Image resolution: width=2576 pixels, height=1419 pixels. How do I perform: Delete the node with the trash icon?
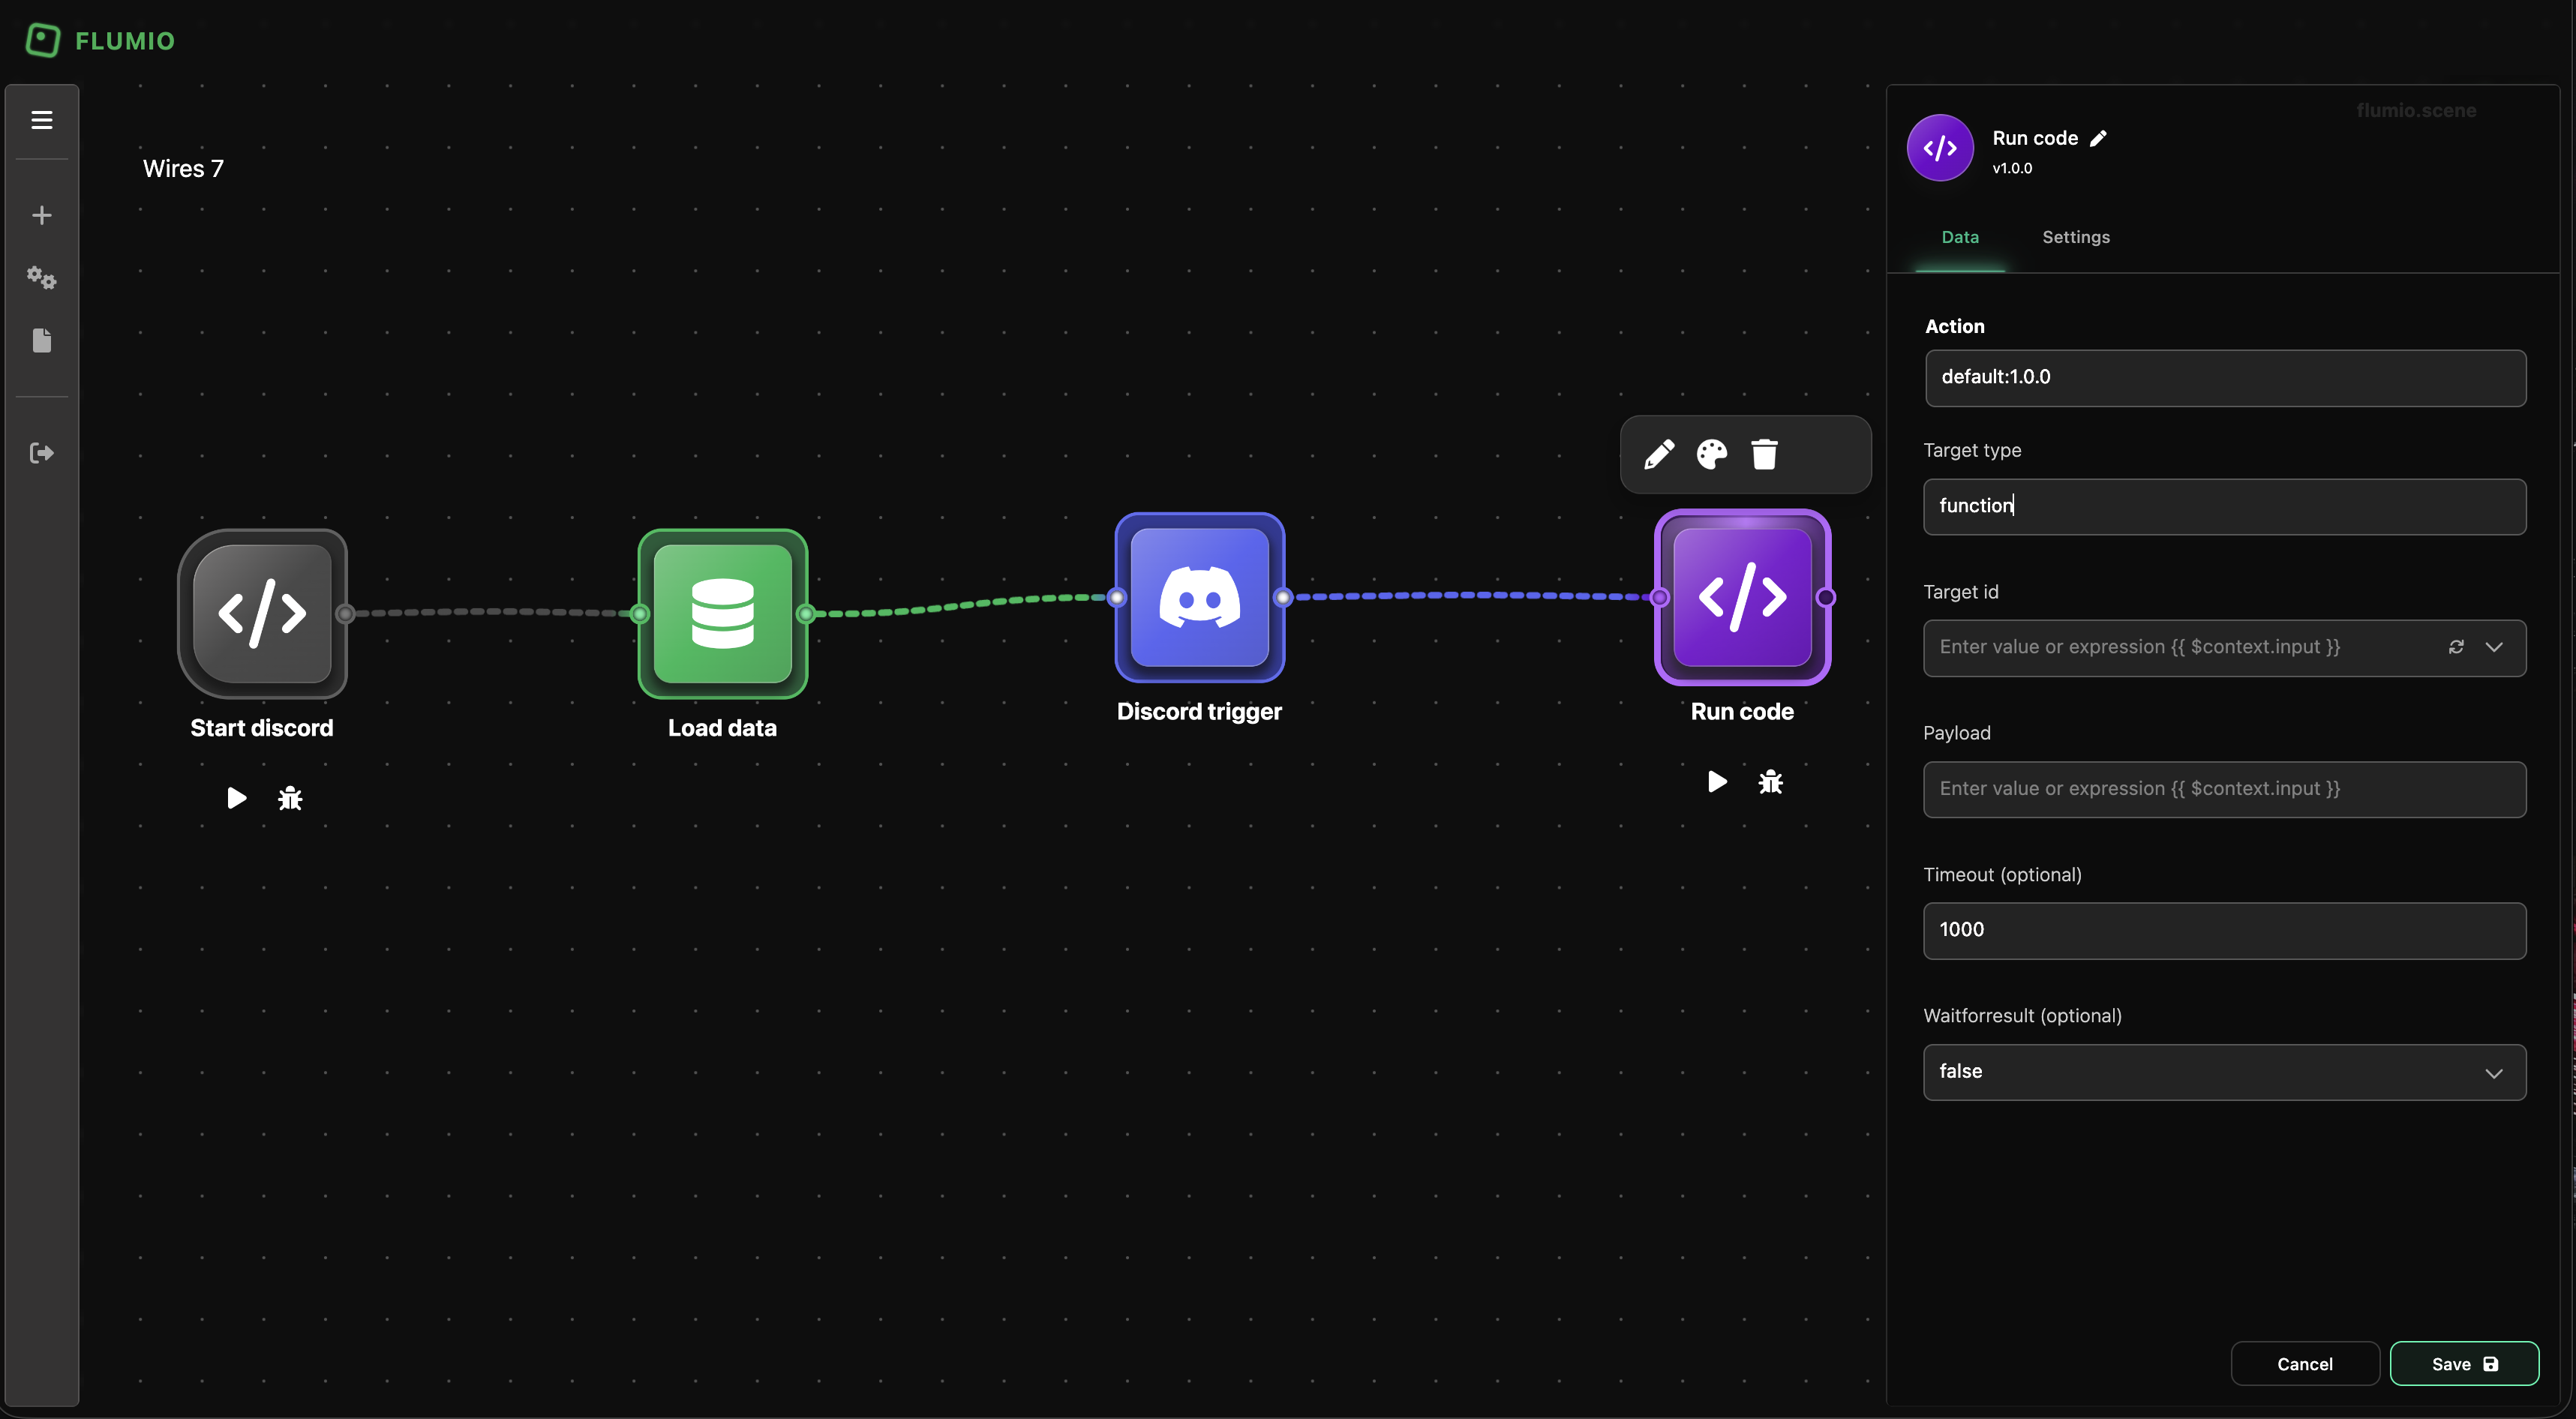1764,454
